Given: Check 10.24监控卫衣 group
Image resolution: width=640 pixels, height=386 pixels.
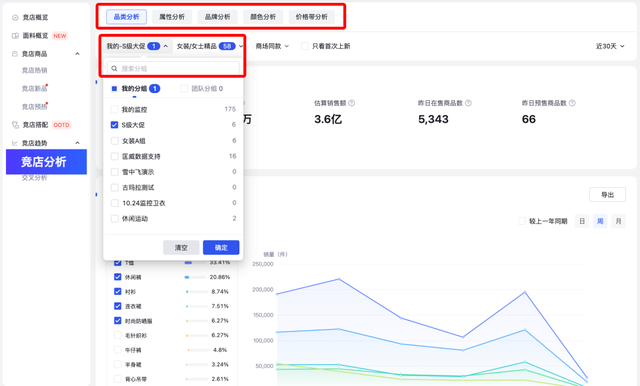Looking at the screenshot, I should click(x=115, y=203).
